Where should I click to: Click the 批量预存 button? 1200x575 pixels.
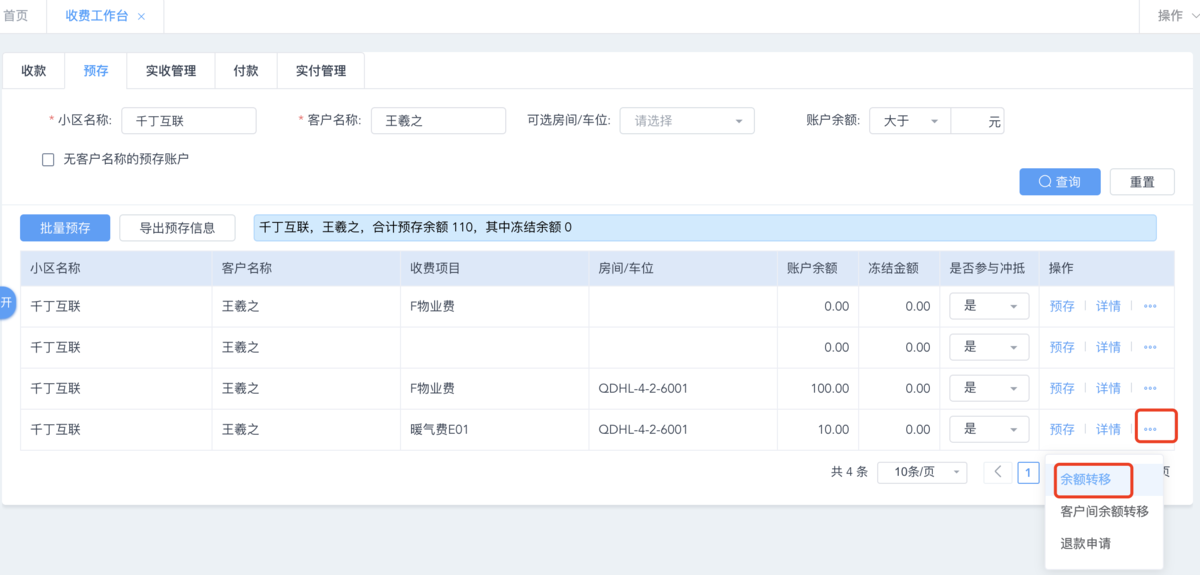[65, 228]
